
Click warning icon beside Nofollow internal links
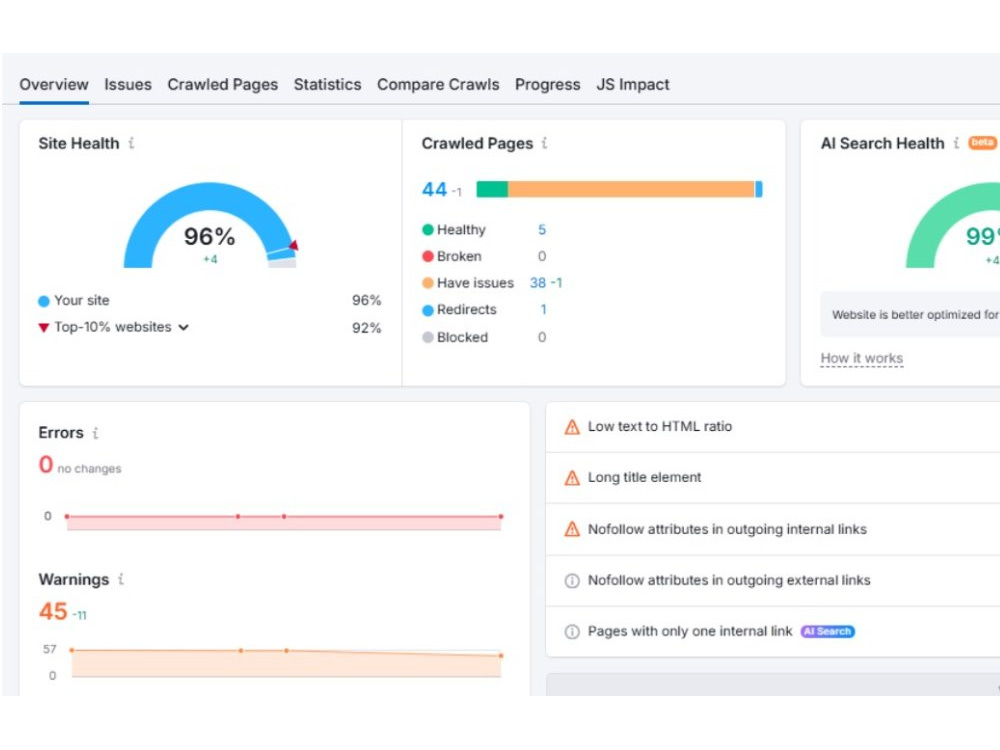[x=572, y=529]
